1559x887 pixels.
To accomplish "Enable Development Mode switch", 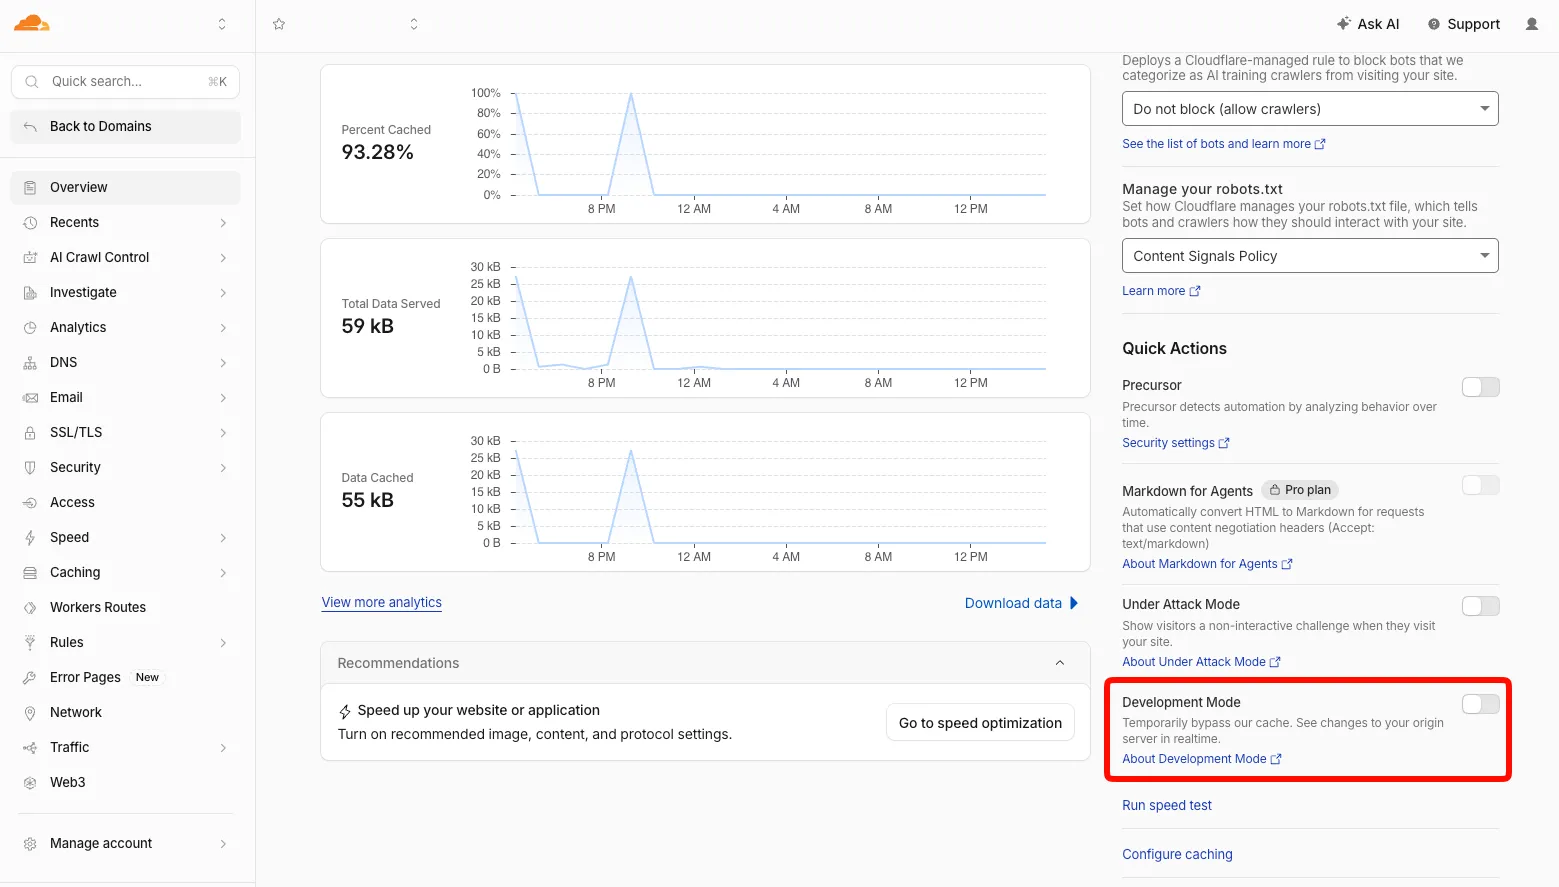I will pyautogui.click(x=1480, y=704).
